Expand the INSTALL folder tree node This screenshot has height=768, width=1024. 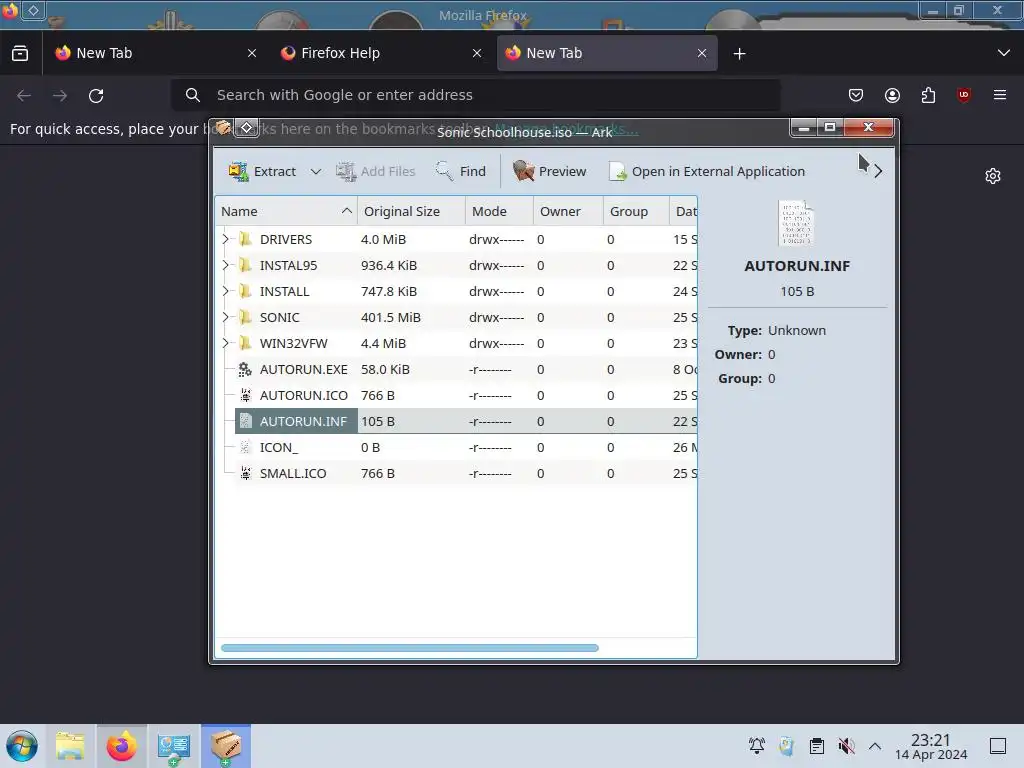(225, 291)
